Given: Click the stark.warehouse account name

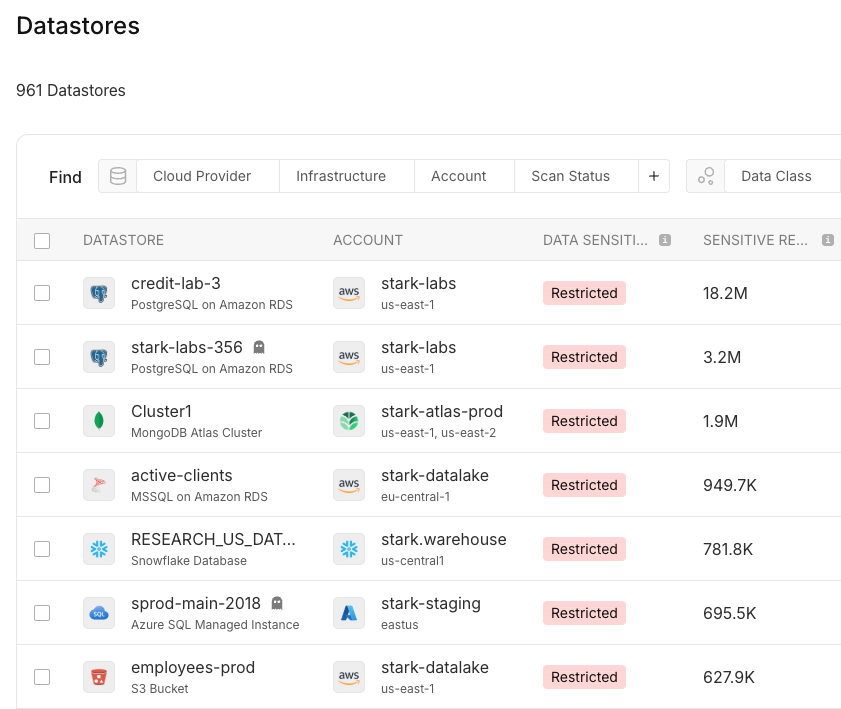Looking at the screenshot, I should 444,539.
